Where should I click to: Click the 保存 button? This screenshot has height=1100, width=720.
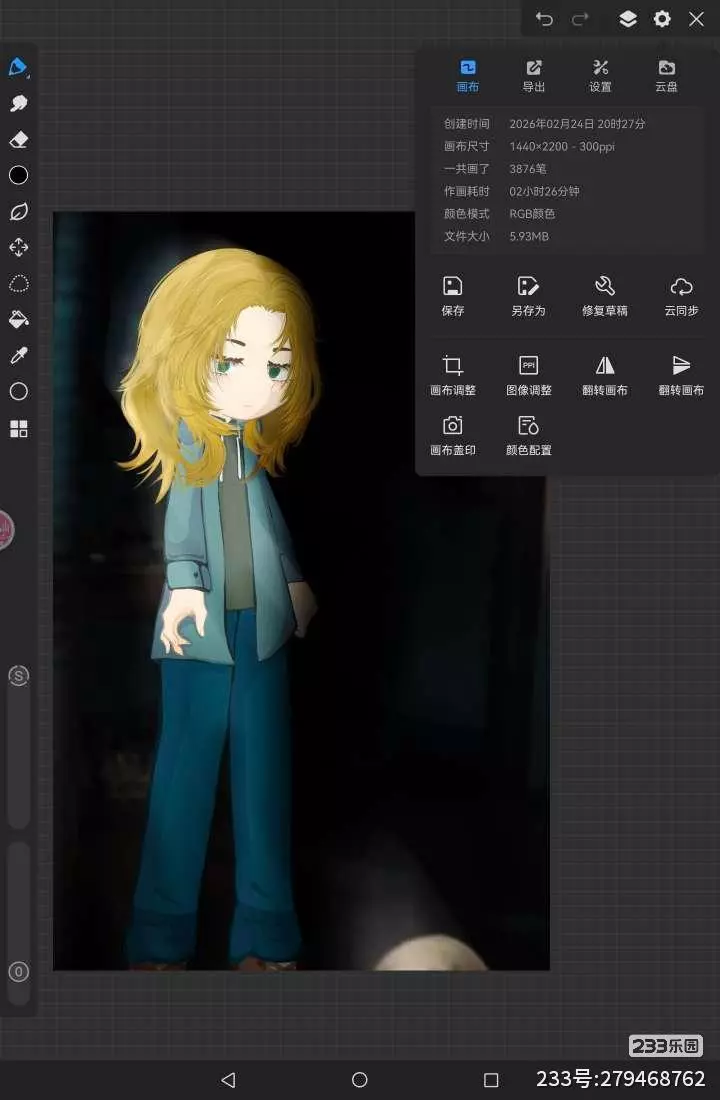tap(453, 296)
